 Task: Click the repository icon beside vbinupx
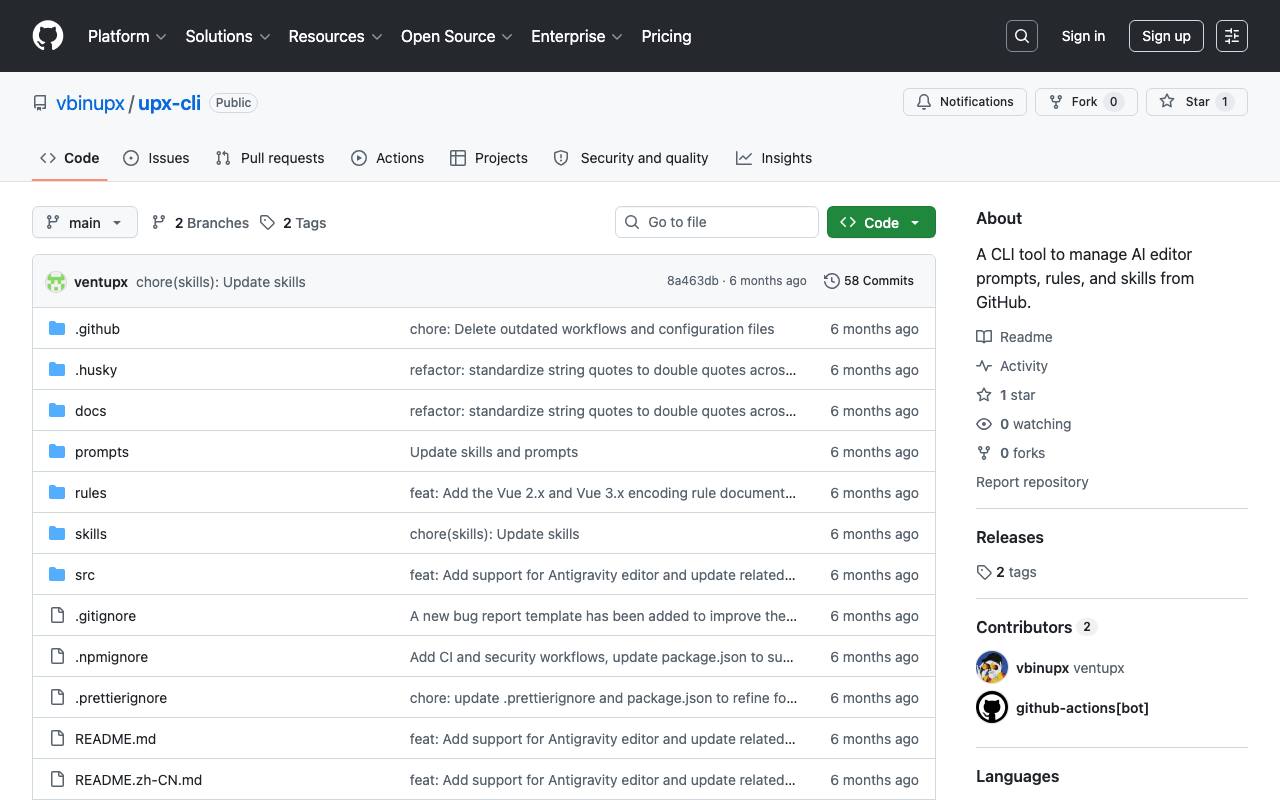pyautogui.click(x=40, y=103)
